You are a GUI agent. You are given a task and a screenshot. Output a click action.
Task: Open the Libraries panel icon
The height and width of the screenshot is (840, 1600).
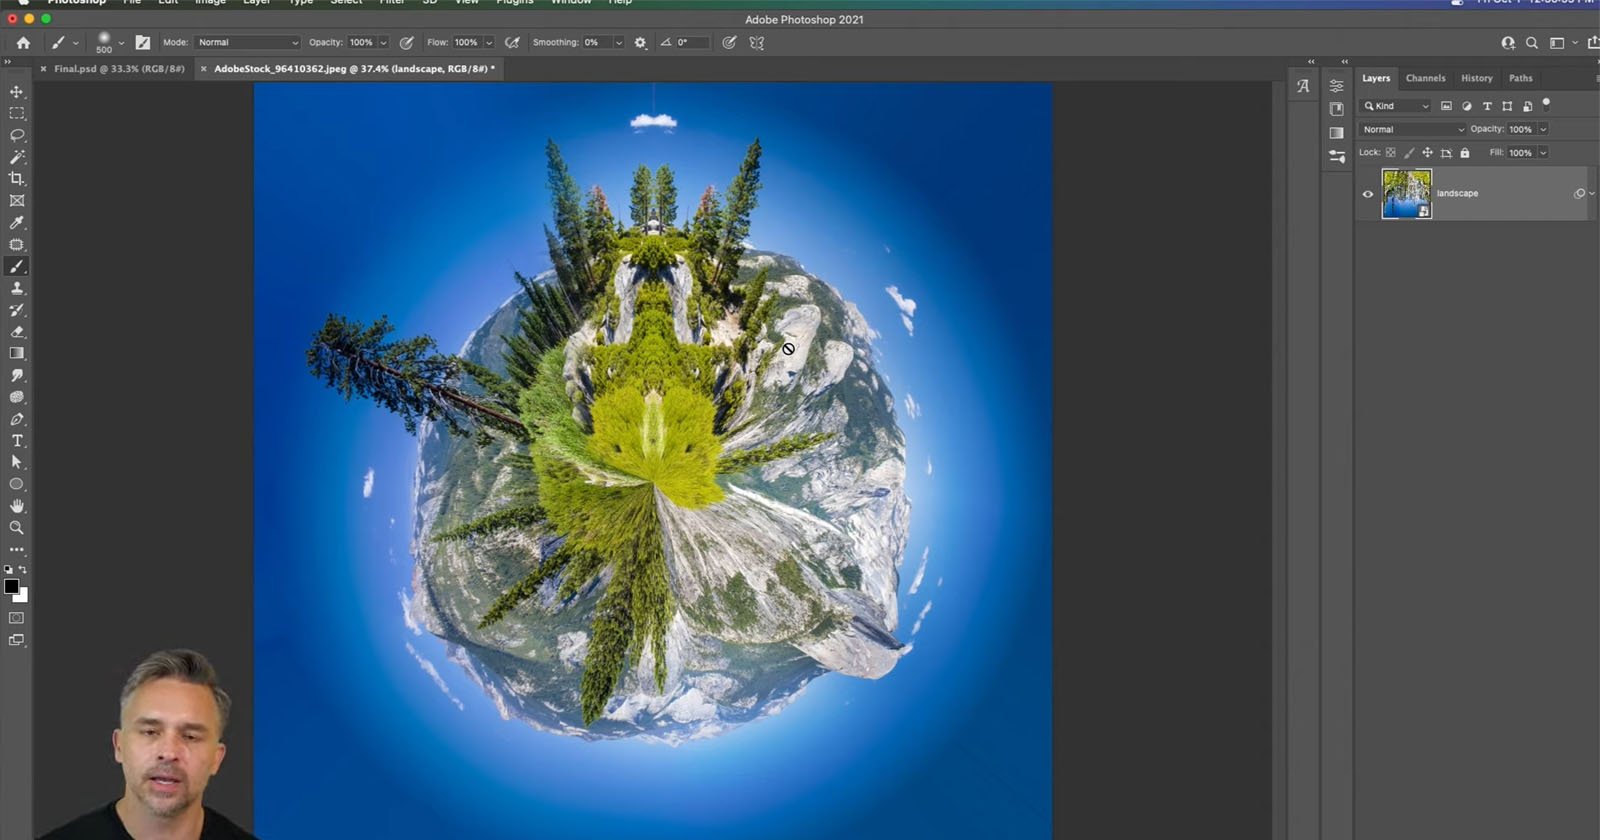click(1337, 109)
